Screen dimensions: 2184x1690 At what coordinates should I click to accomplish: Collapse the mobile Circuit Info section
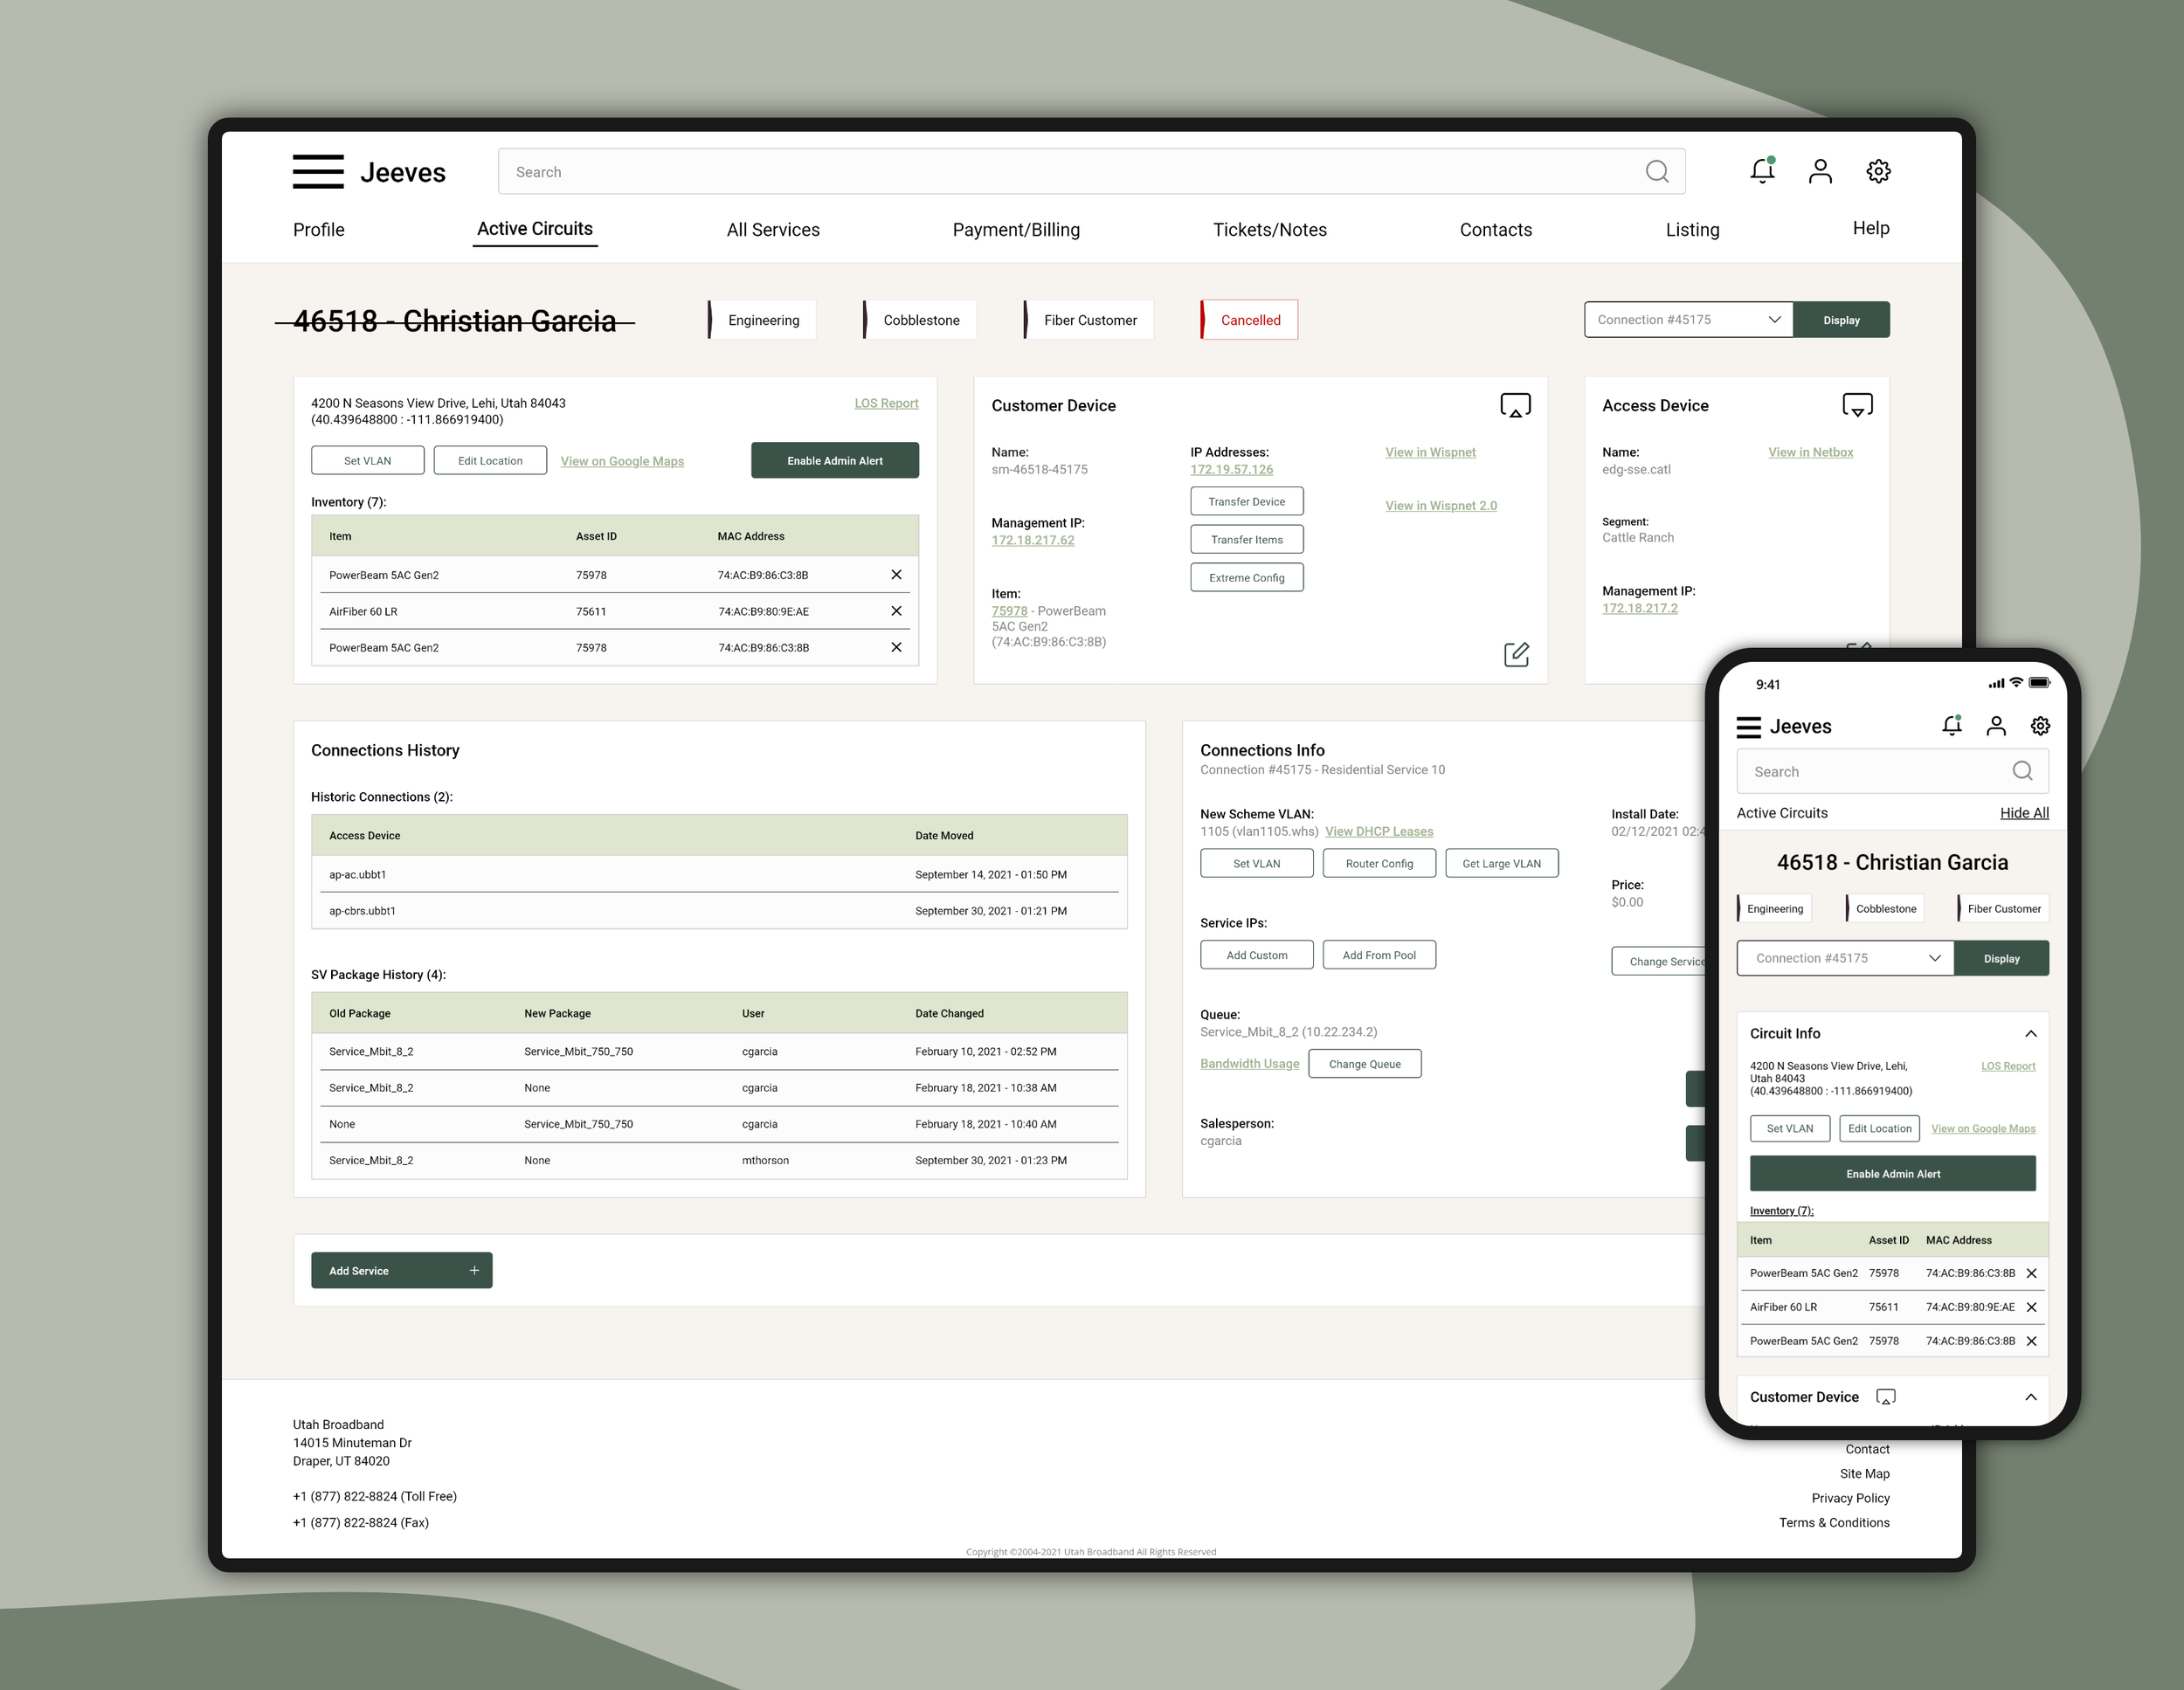(2030, 1034)
